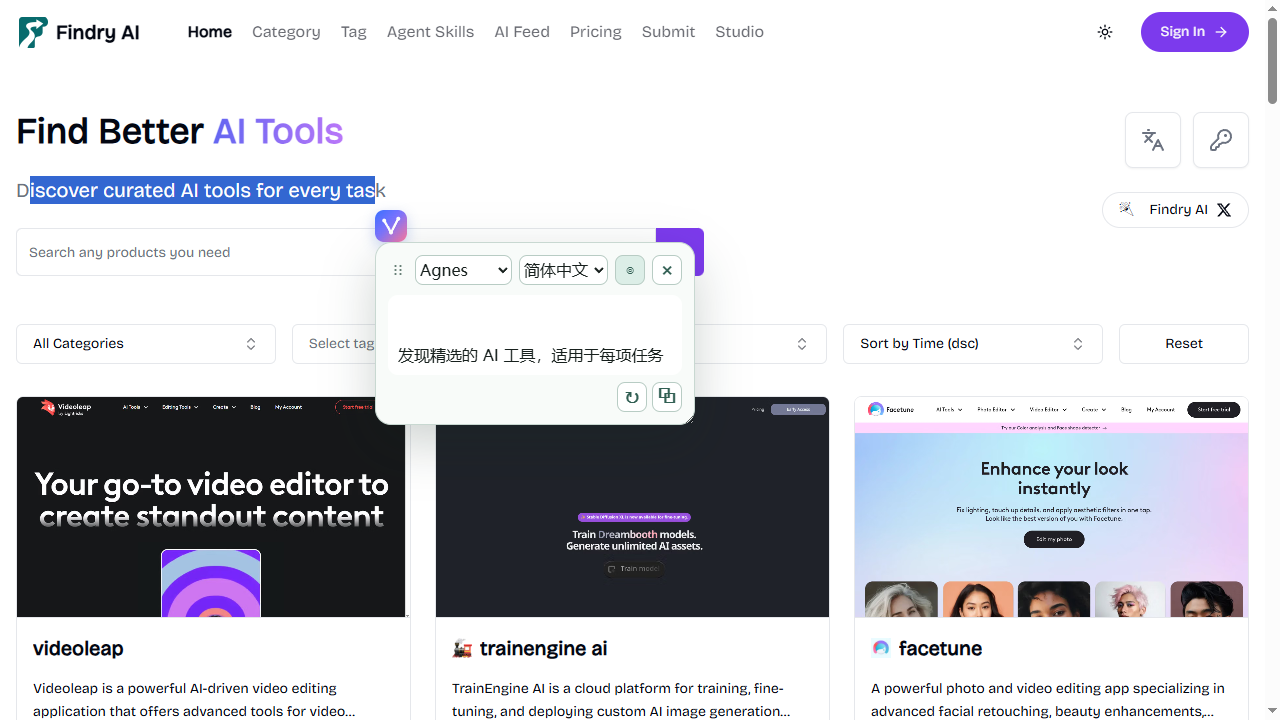Click the translator V floating icon
This screenshot has height=720, width=1280.
click(391, 226)
